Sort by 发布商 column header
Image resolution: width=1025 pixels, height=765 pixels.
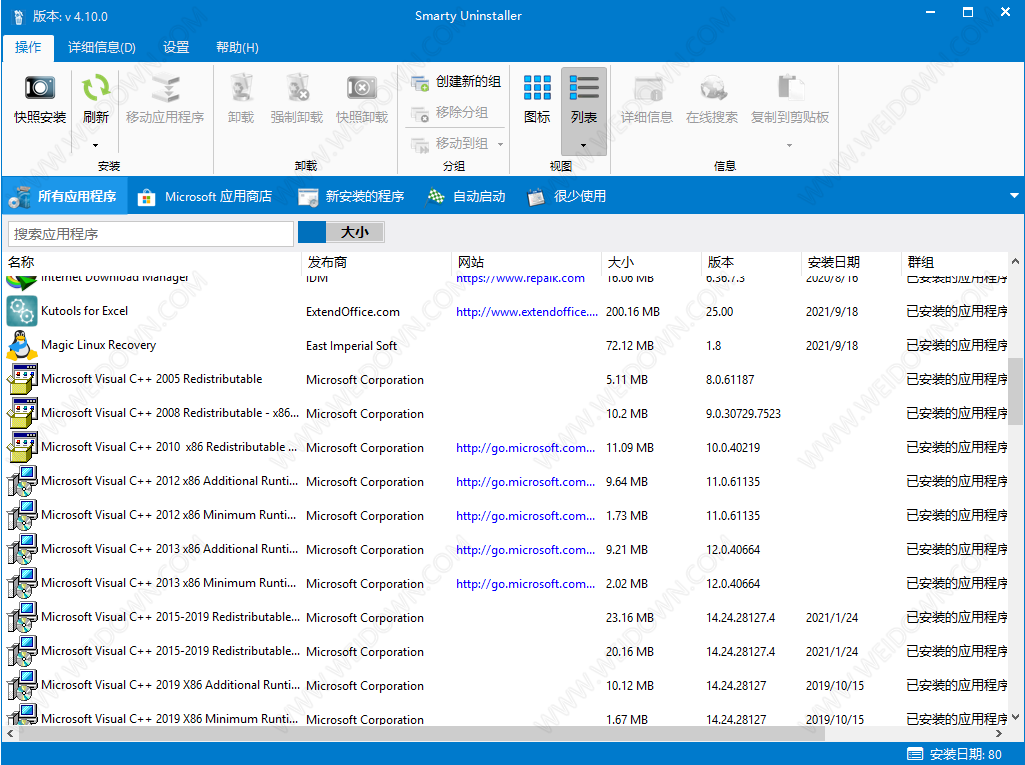(x=328, y=262)
